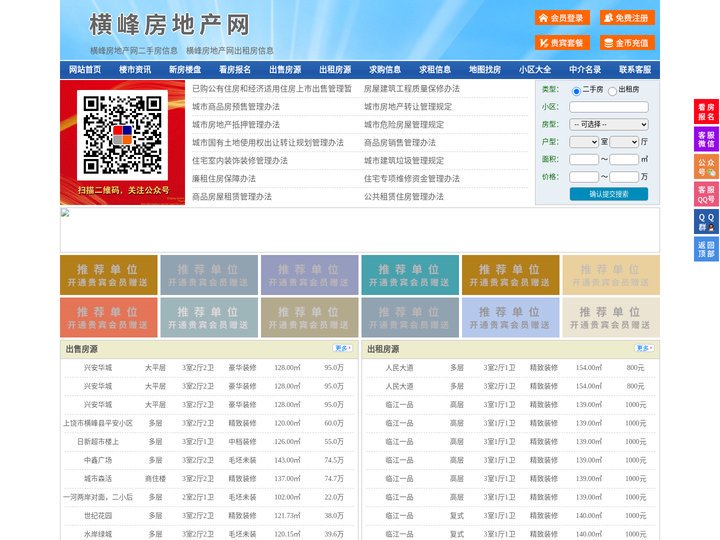This screenshot has height=540, width=720.
Task: Open 看房报名 nav item
Action: click(x=235, y=70)
